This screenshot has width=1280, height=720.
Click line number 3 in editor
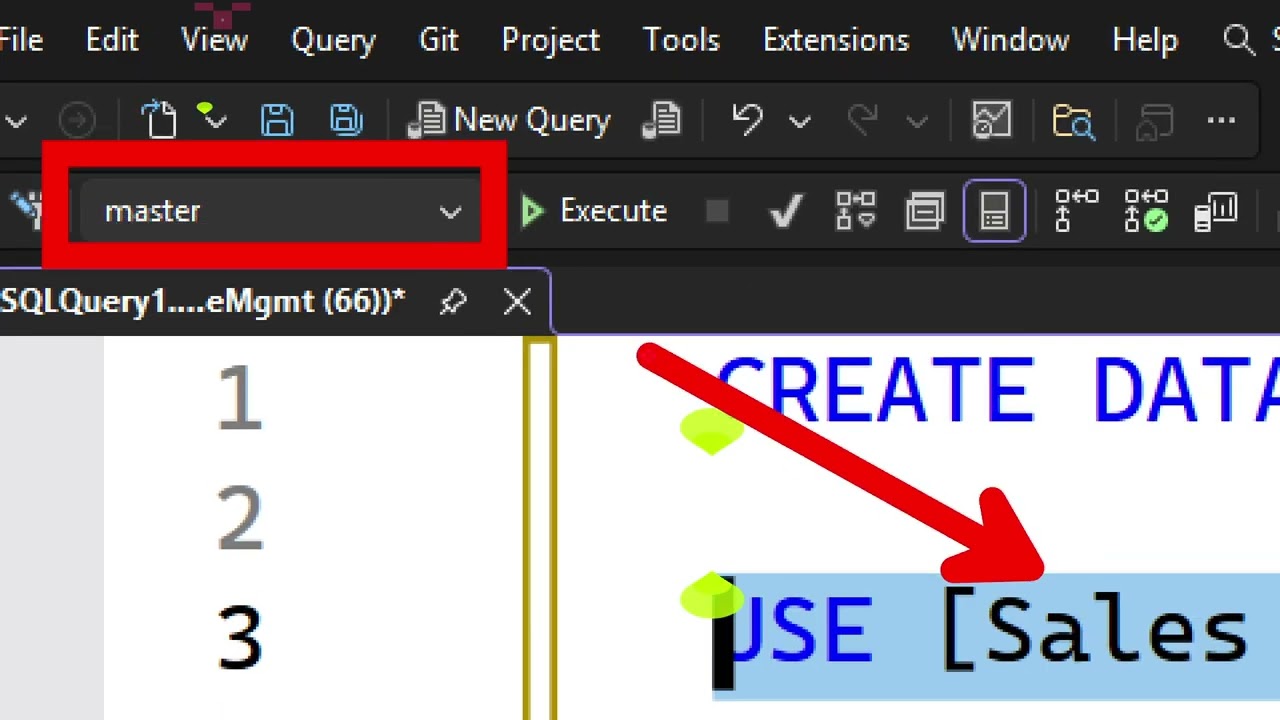pos(240,637)
